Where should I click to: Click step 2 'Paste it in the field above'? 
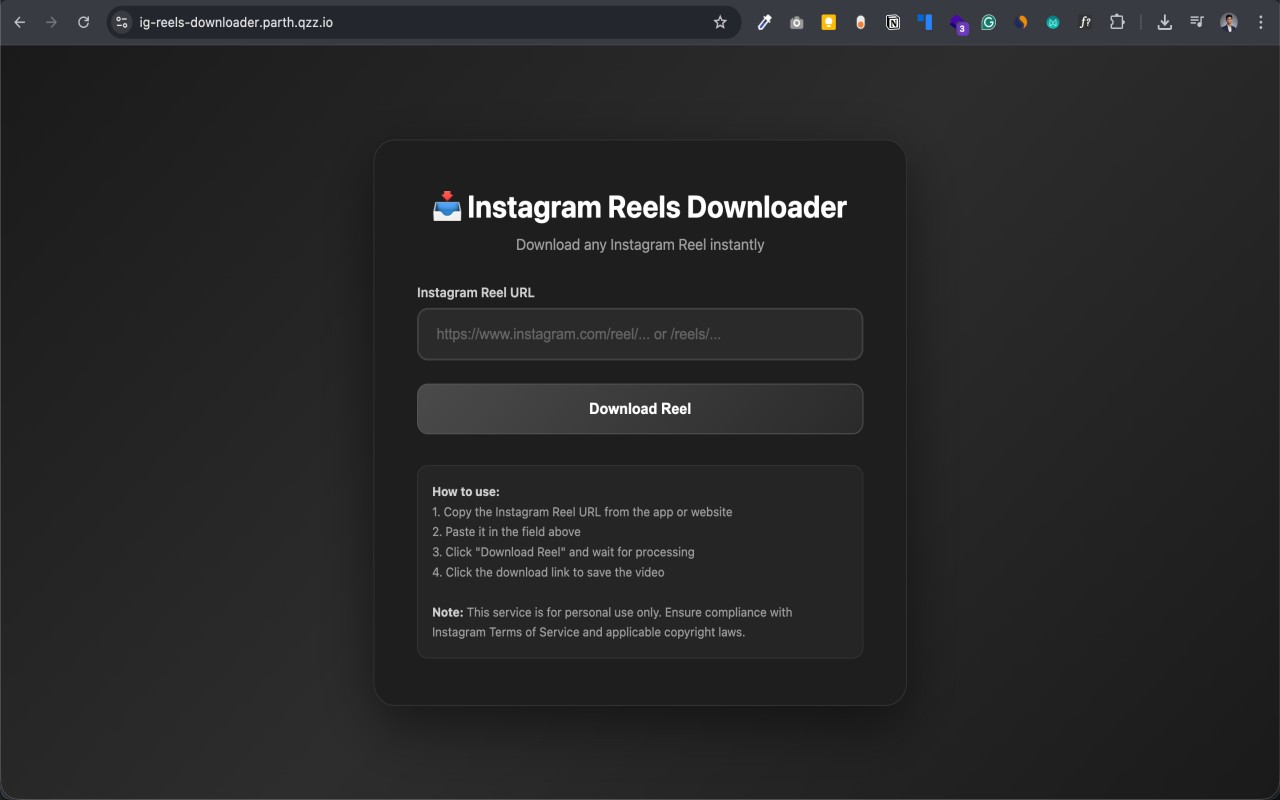pyautogui.click(x=506, y=532)
